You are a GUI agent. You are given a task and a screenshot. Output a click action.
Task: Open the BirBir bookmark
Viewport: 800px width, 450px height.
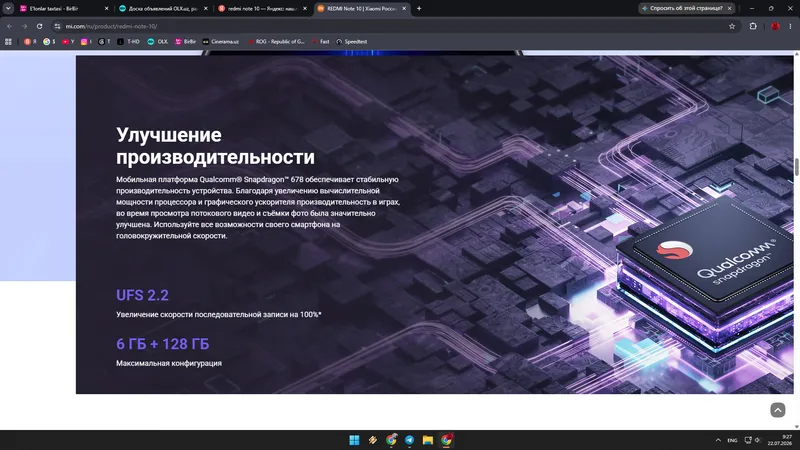[186, 42]
